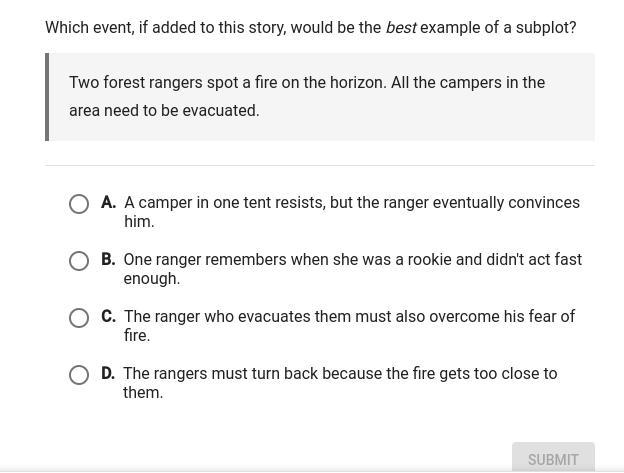Click the horizontal divider below the passage
Image resolution: width=624 pixels, height=473 pixels.
pos(320,165)
